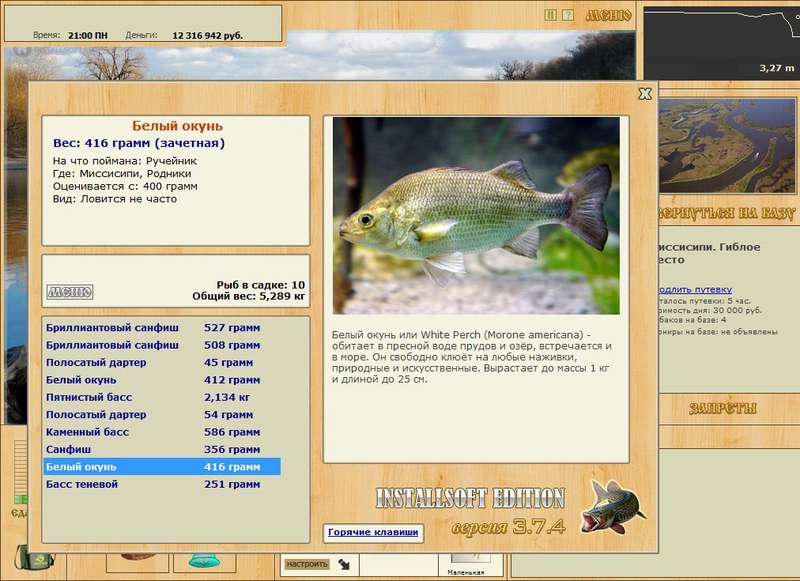The height and width of the screenshot is (581, 800).
Task: Select Каменный басс 586 грамм row
Action: (162, 432)
